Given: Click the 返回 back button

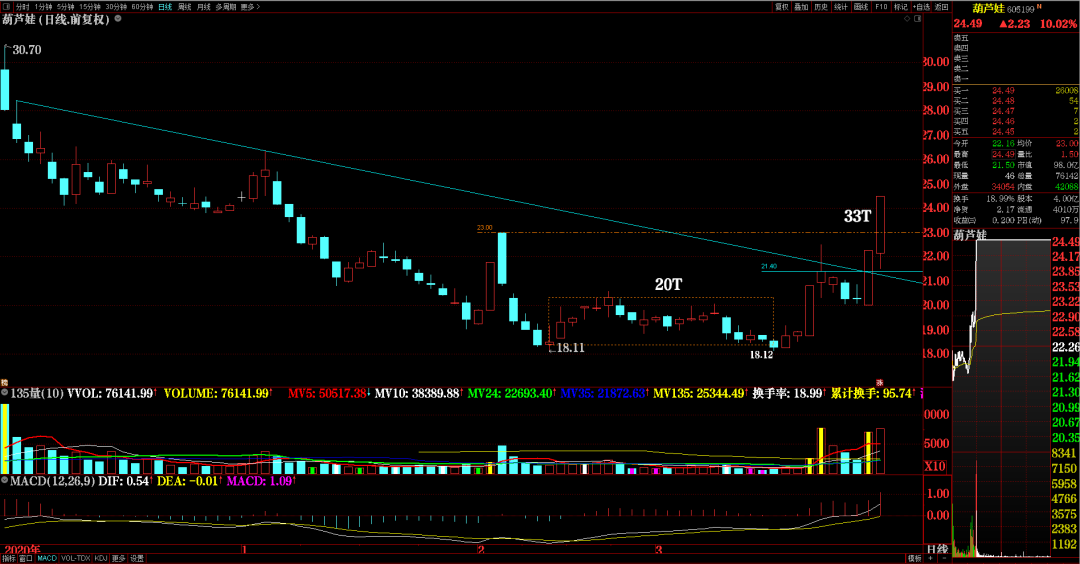Looking at the screenshot, I should coord(942,6).
